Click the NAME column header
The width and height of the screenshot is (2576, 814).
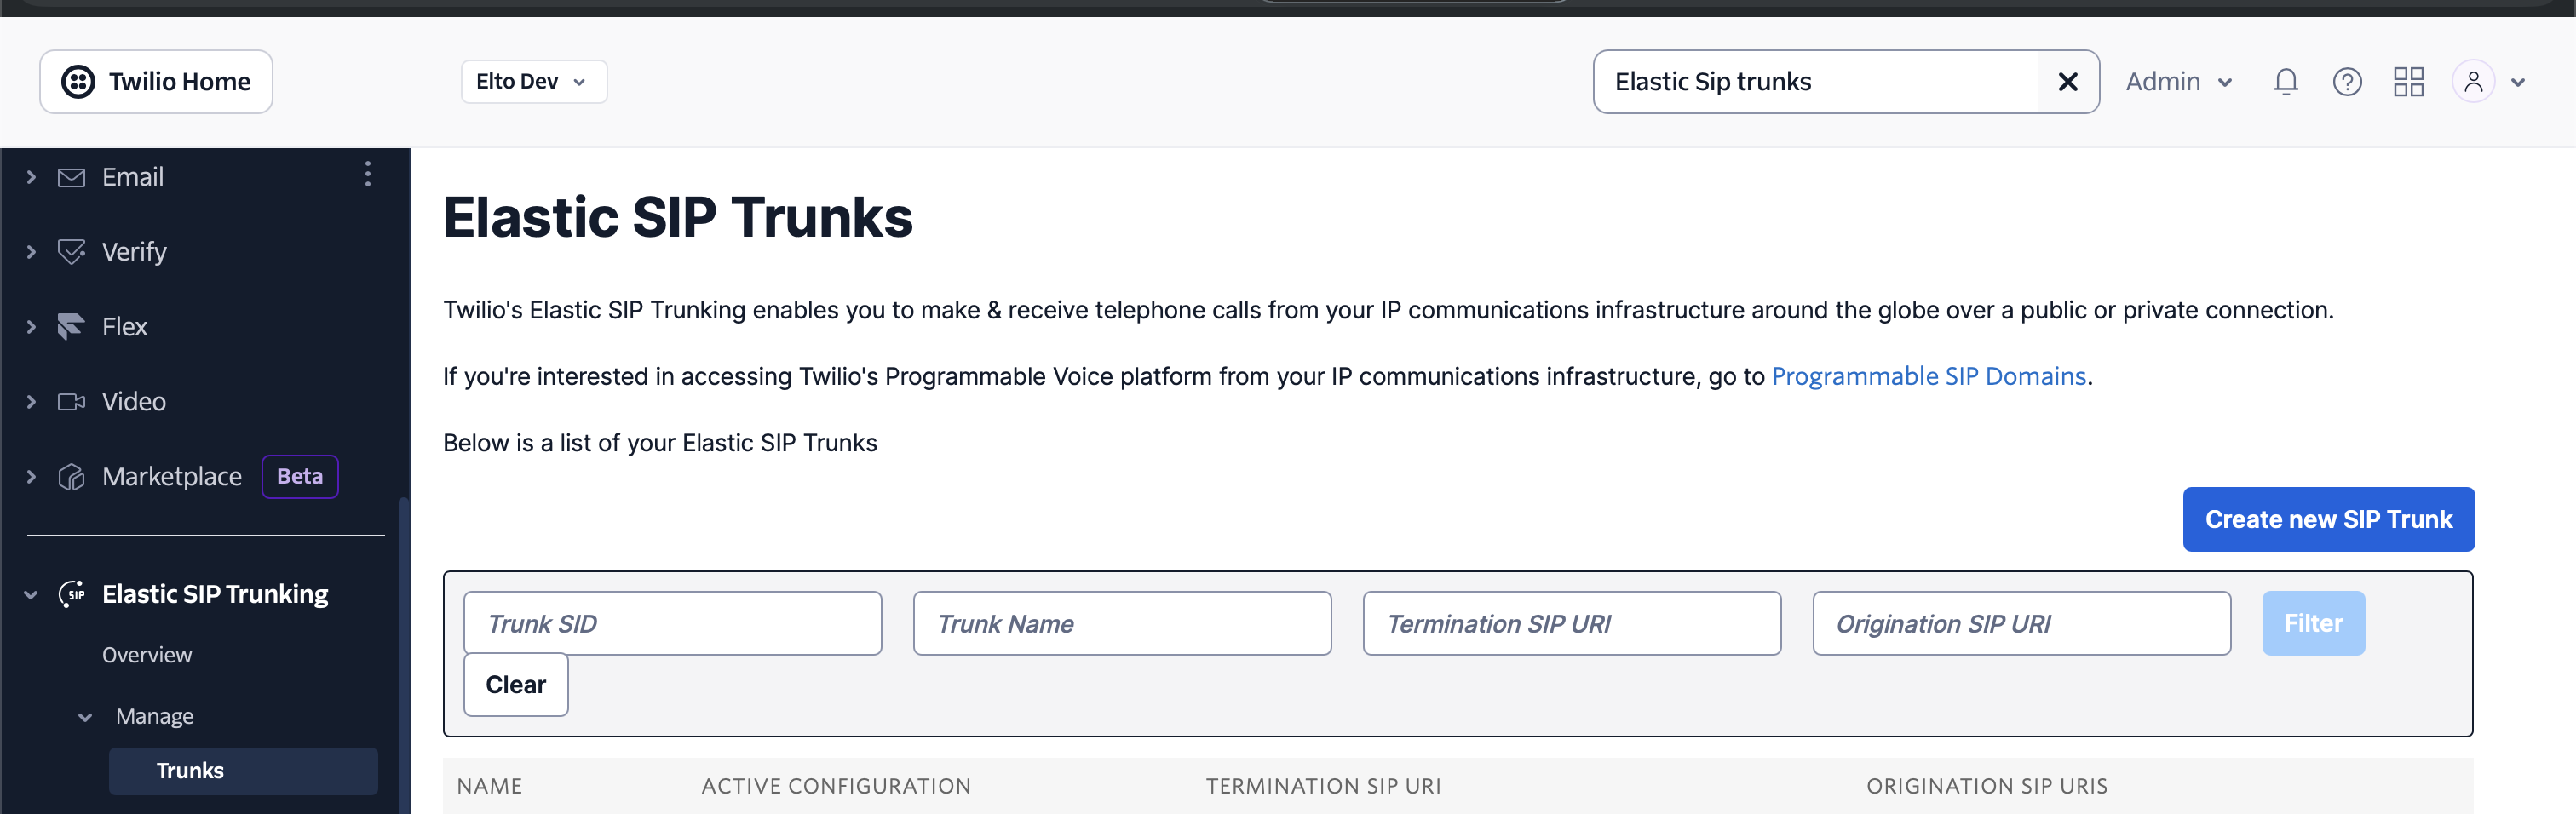pyautogui.click(x=490, y=787)
